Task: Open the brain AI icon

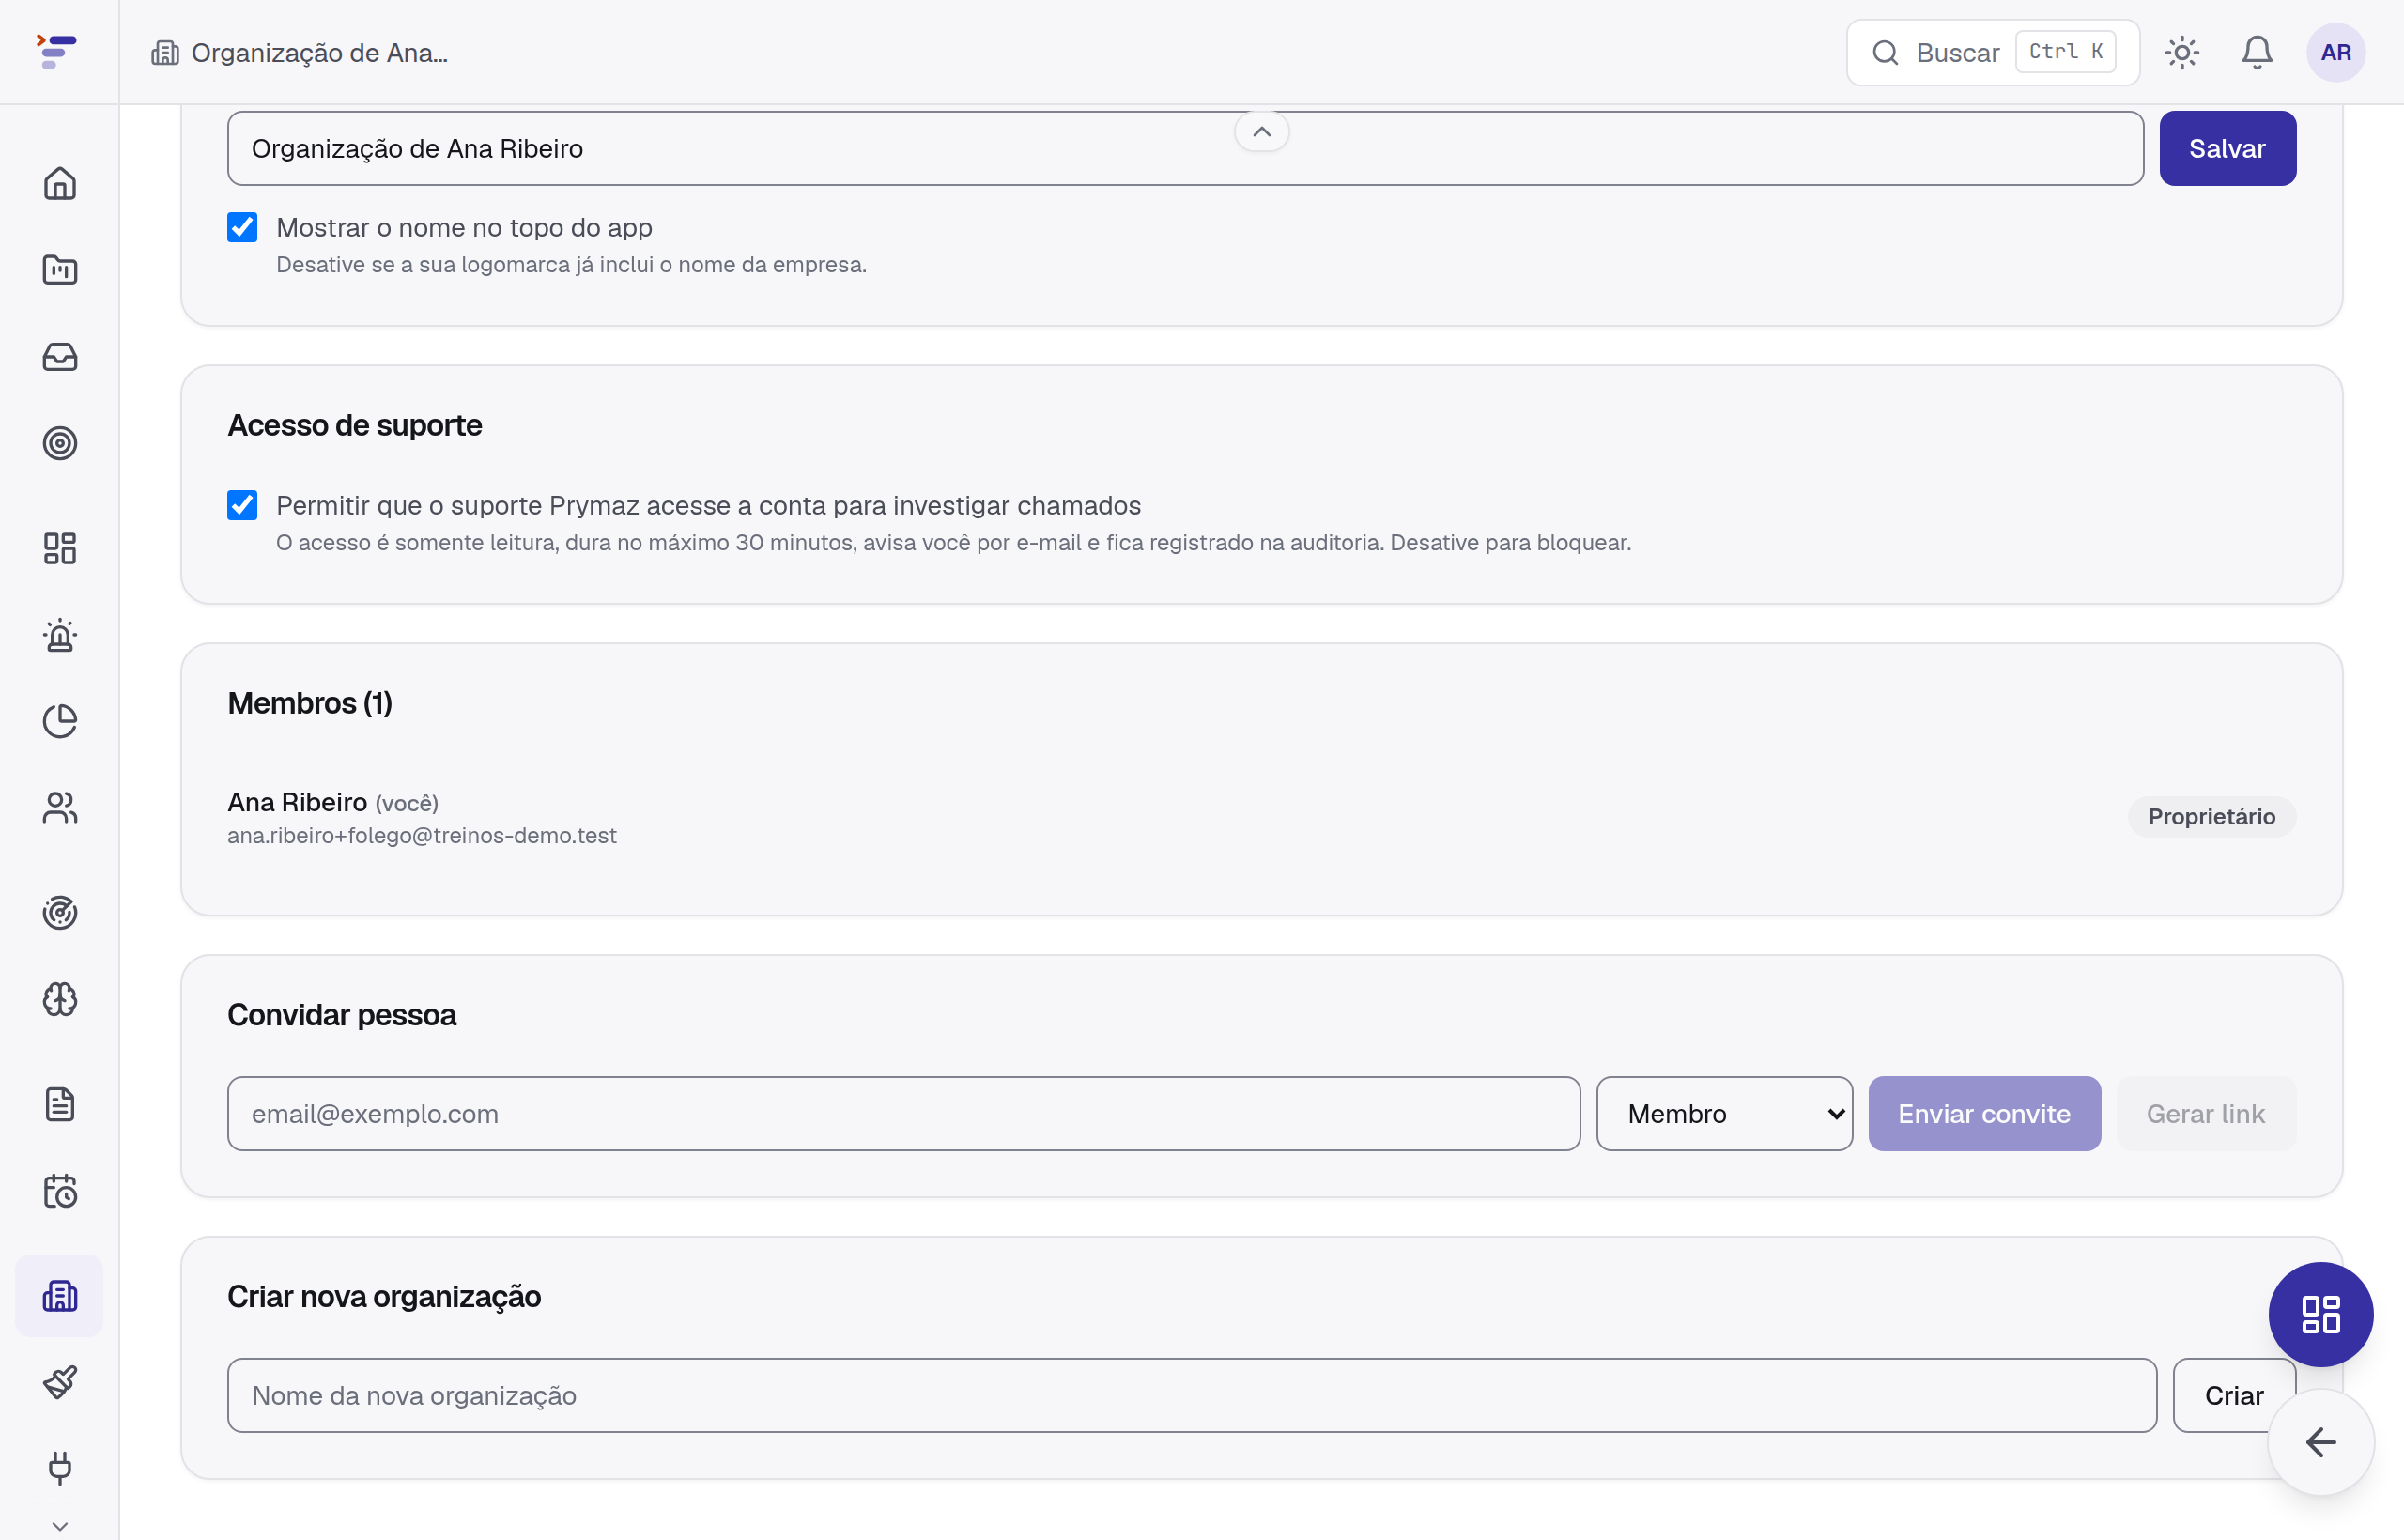Action: click(x=60, y=999)
